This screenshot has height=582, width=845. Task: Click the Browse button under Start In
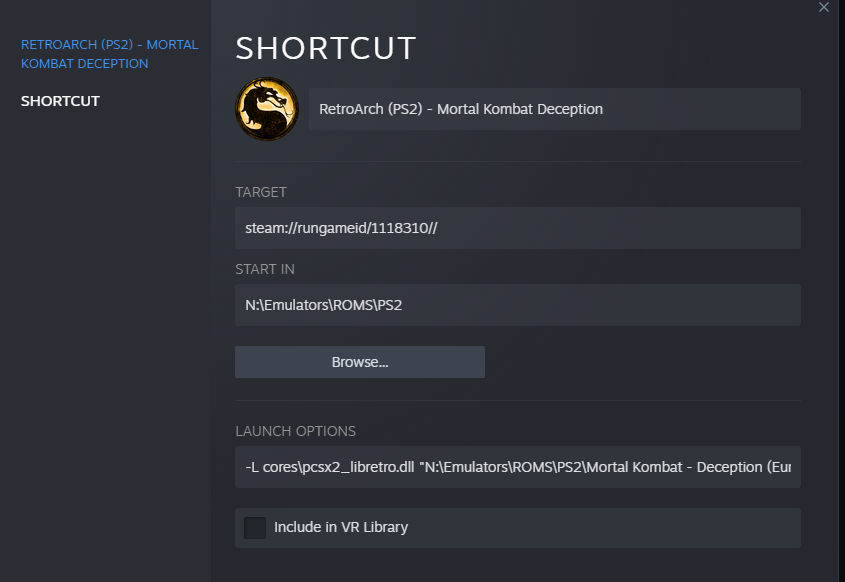point(359,361)
